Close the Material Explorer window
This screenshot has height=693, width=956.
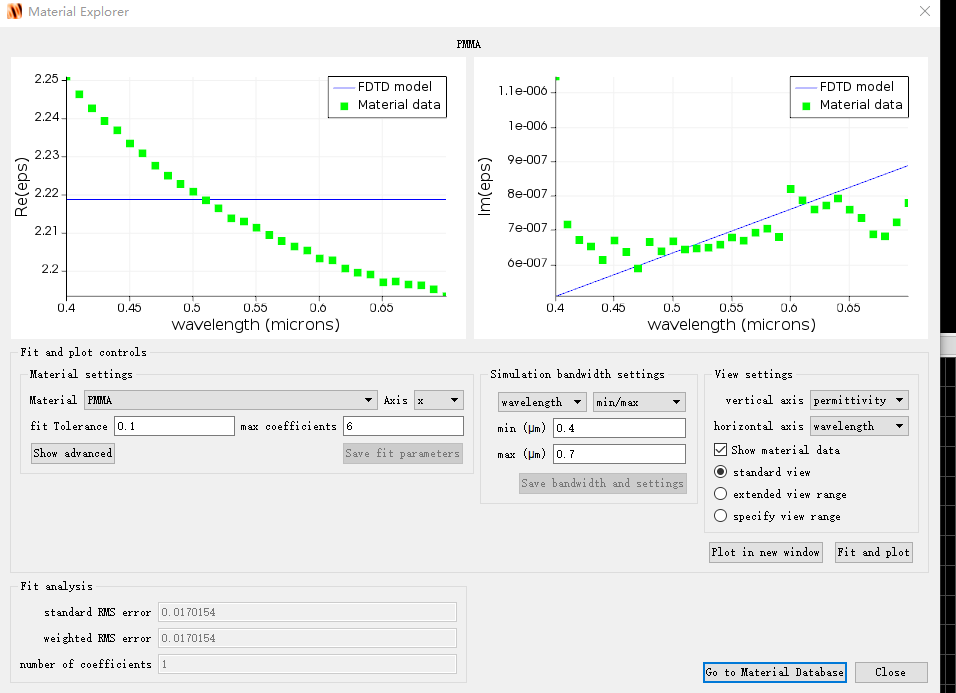pos(924,12)
